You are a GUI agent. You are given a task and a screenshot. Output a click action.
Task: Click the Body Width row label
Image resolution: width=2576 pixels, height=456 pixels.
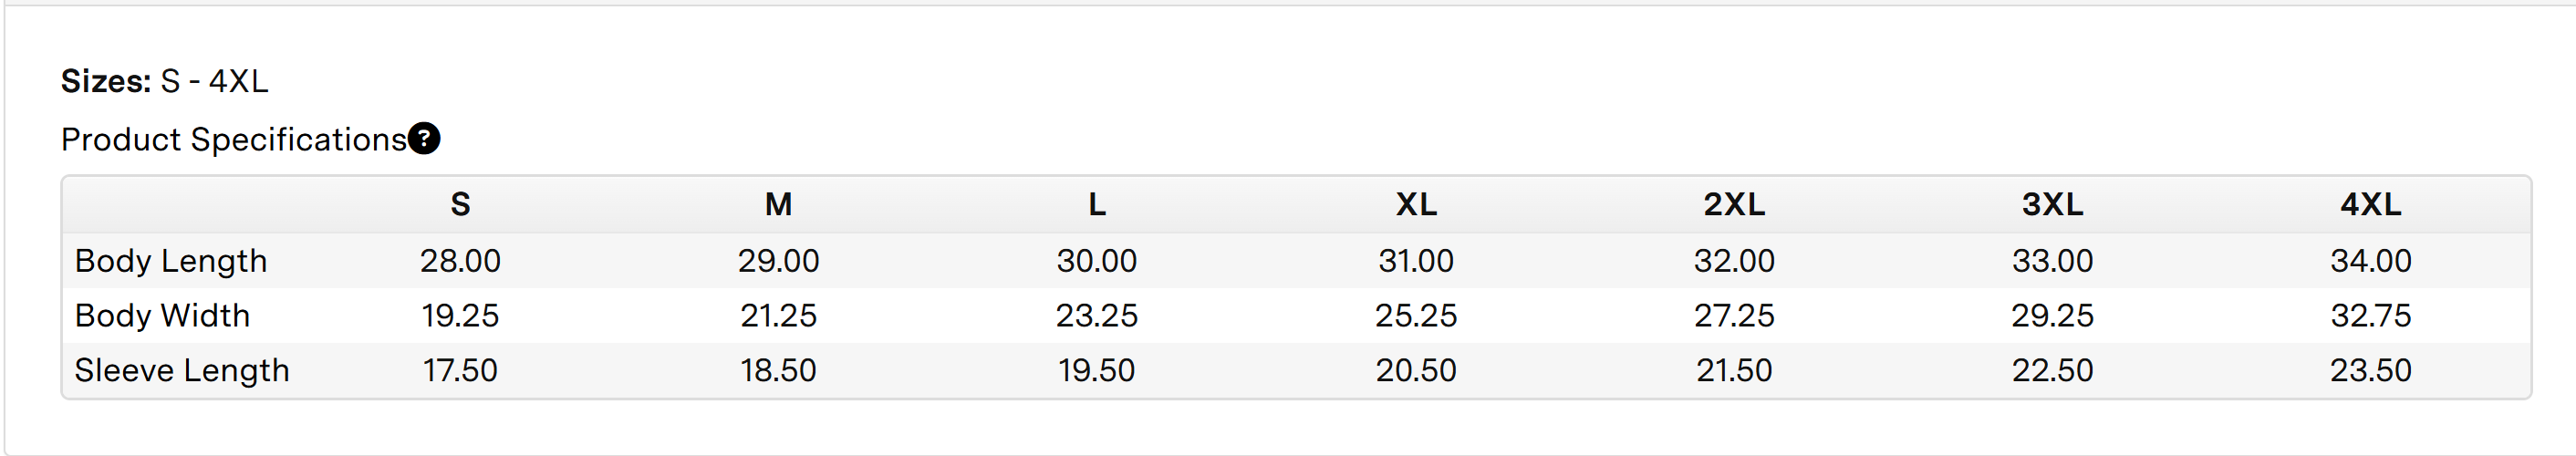point(162,316)
